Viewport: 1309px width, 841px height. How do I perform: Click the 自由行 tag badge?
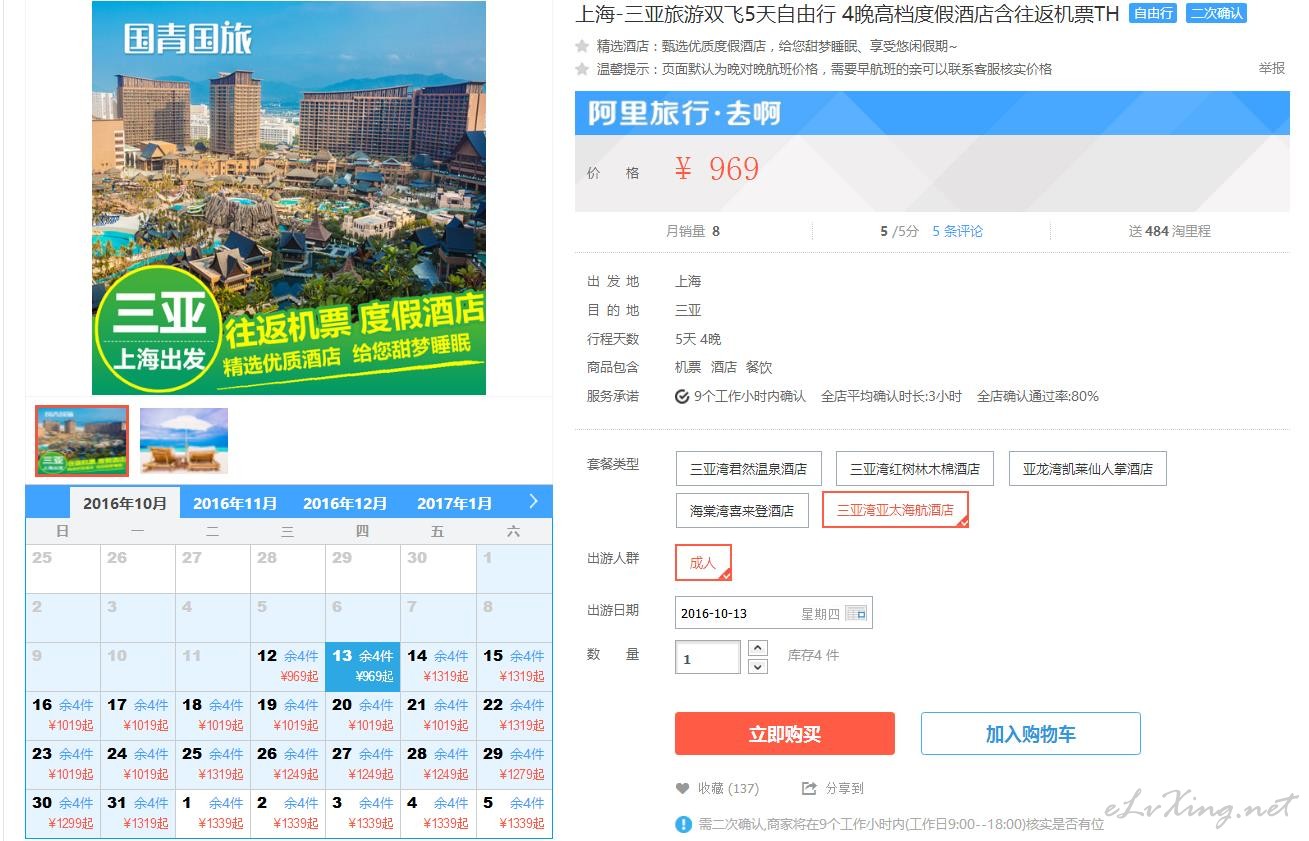pyautogui.click(x=1152, y=14)
